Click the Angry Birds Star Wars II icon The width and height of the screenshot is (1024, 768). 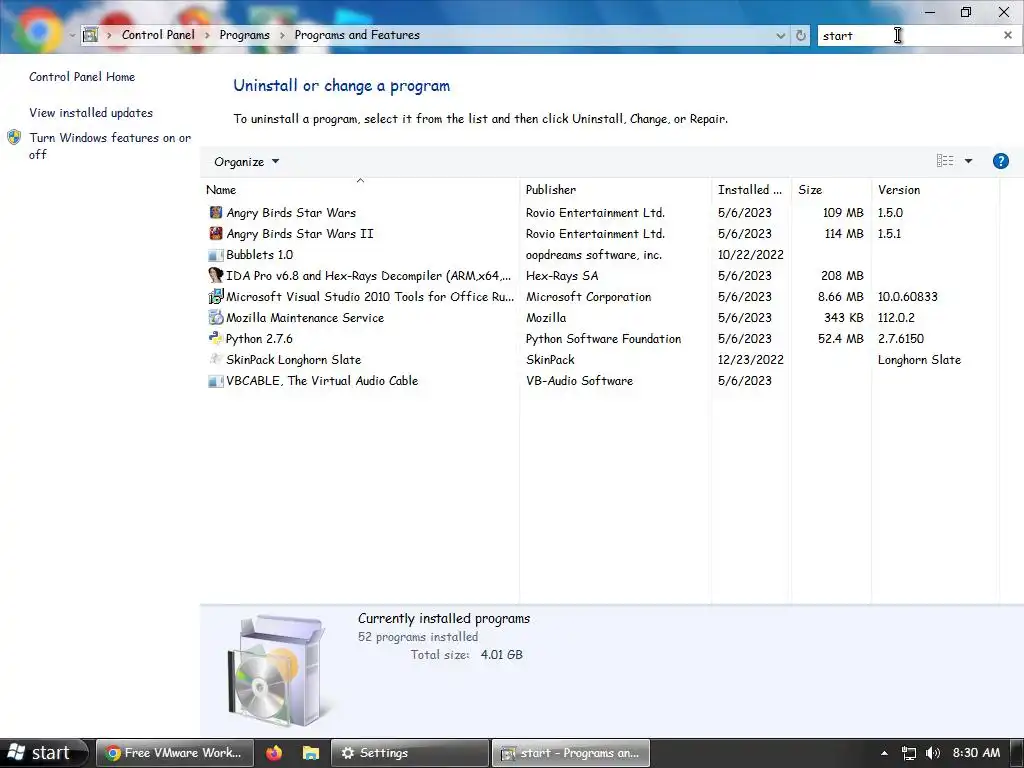[x=216, y=233]
